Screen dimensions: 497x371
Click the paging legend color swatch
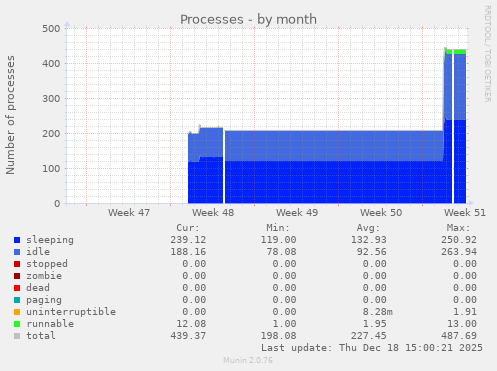click(17, 300)
